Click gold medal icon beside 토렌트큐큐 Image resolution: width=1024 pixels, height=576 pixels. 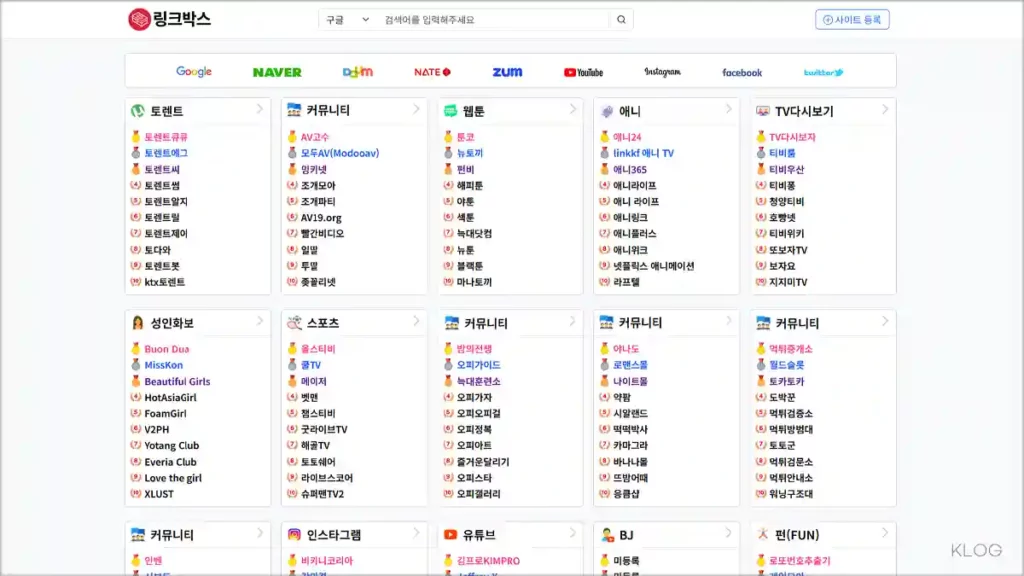coord(136,136)
